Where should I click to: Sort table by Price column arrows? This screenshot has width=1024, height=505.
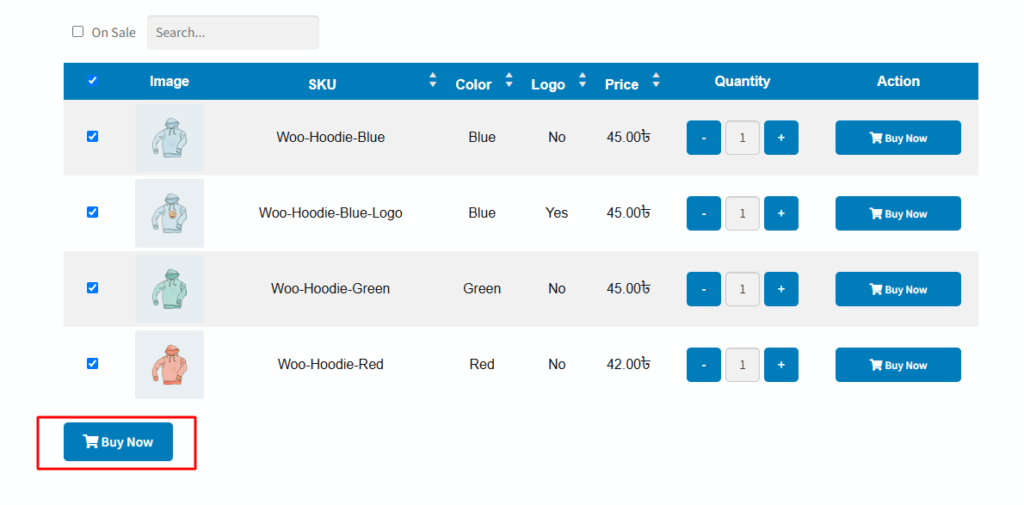(x=656, y=81)
